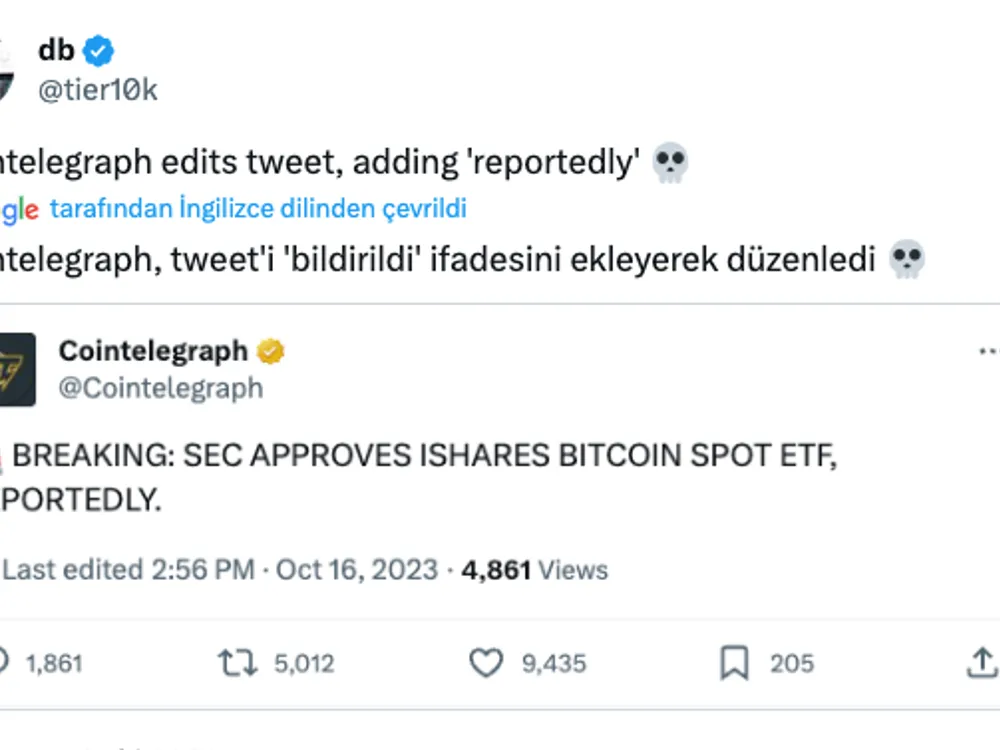
Task: Open the @Cointelegraph handle link
Action: 160,388
